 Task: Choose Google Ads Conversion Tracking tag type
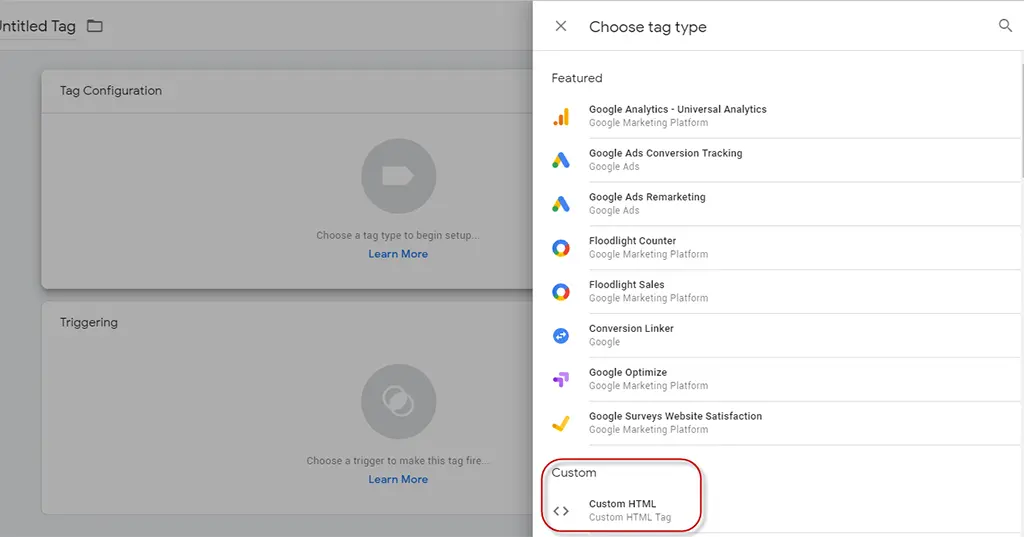pyautogui.click(x=786, y=160)
